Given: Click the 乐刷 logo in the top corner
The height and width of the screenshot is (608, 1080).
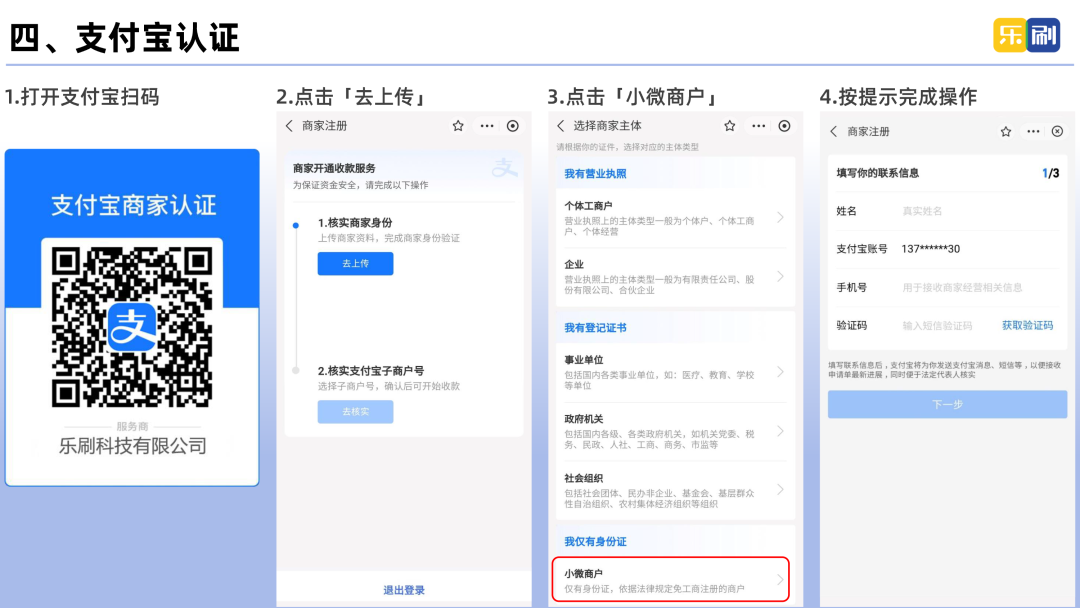Looking at the screenshot, I should [x=1026, y=35].
